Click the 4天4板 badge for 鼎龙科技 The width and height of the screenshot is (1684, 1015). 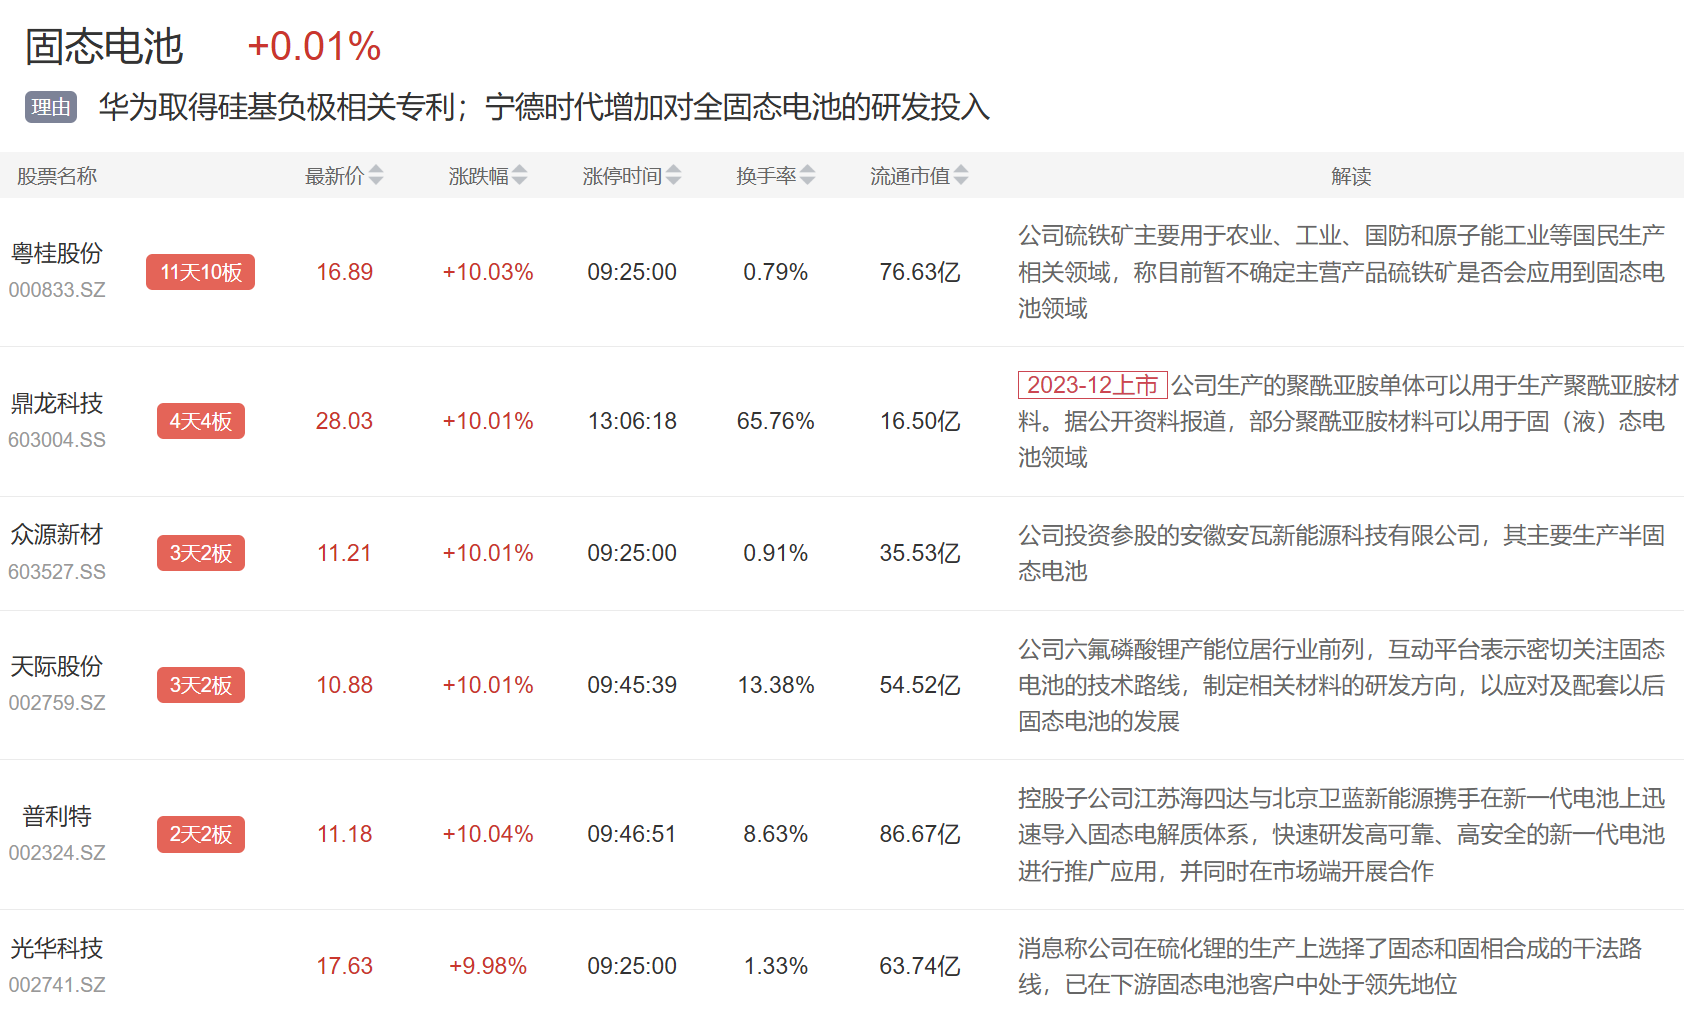(200, 421)
